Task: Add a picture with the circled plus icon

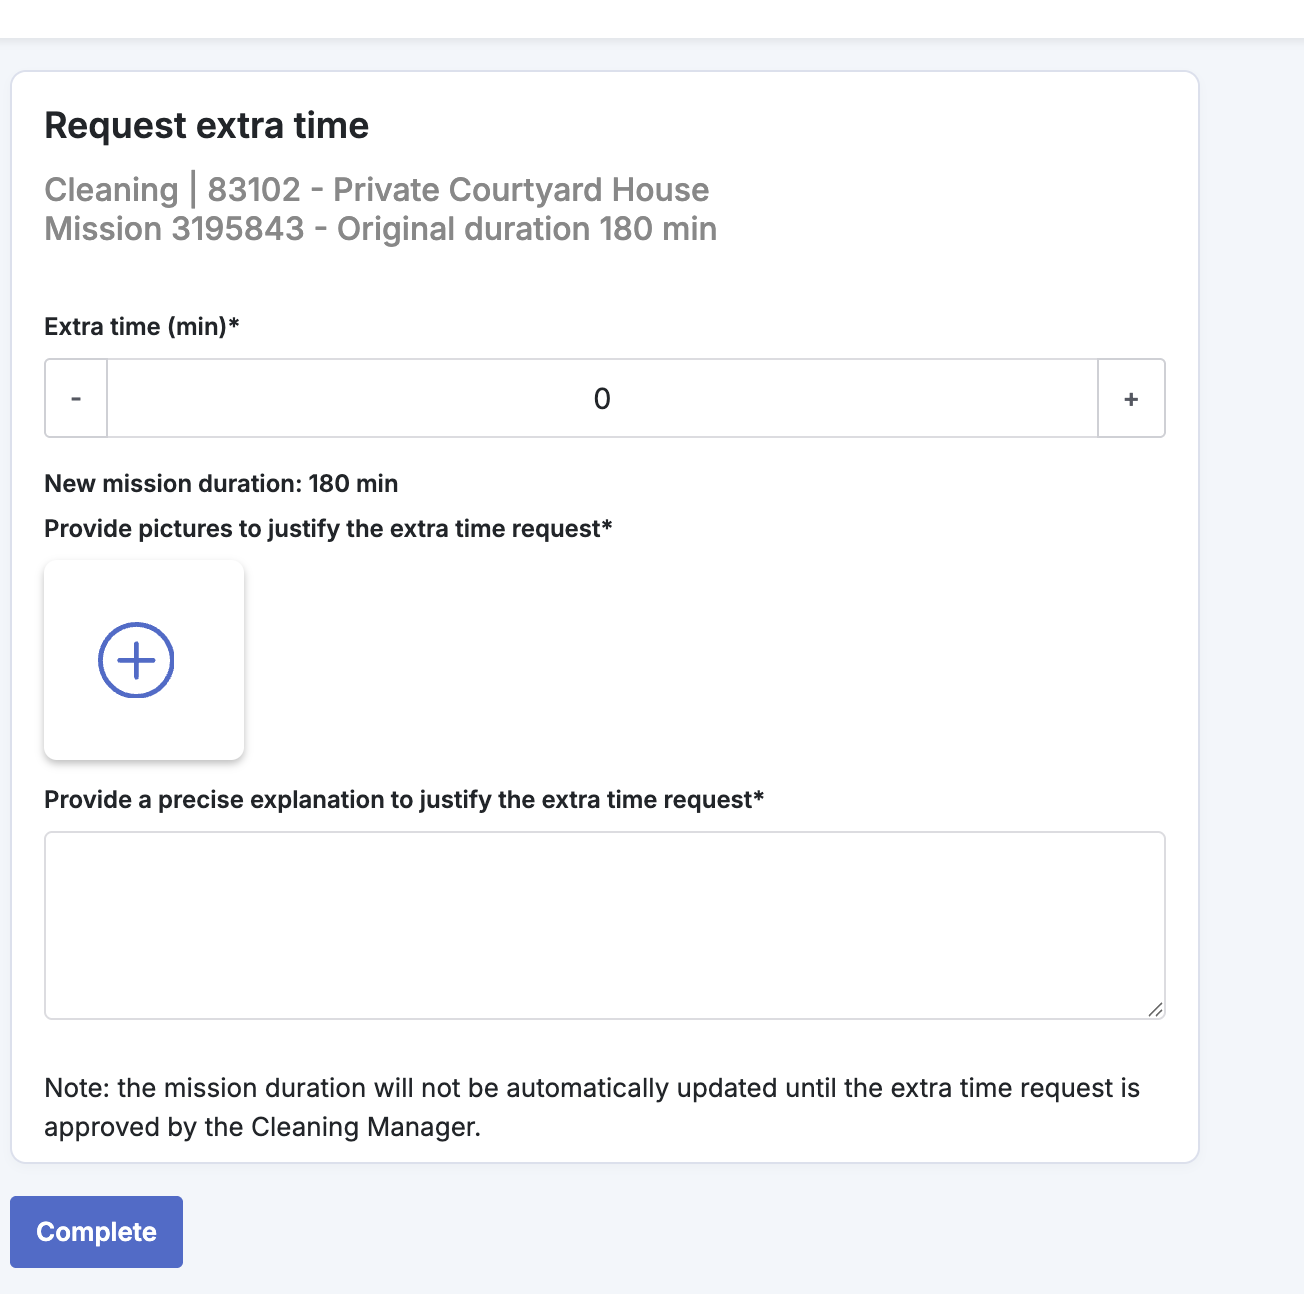Action: (136, 660)
